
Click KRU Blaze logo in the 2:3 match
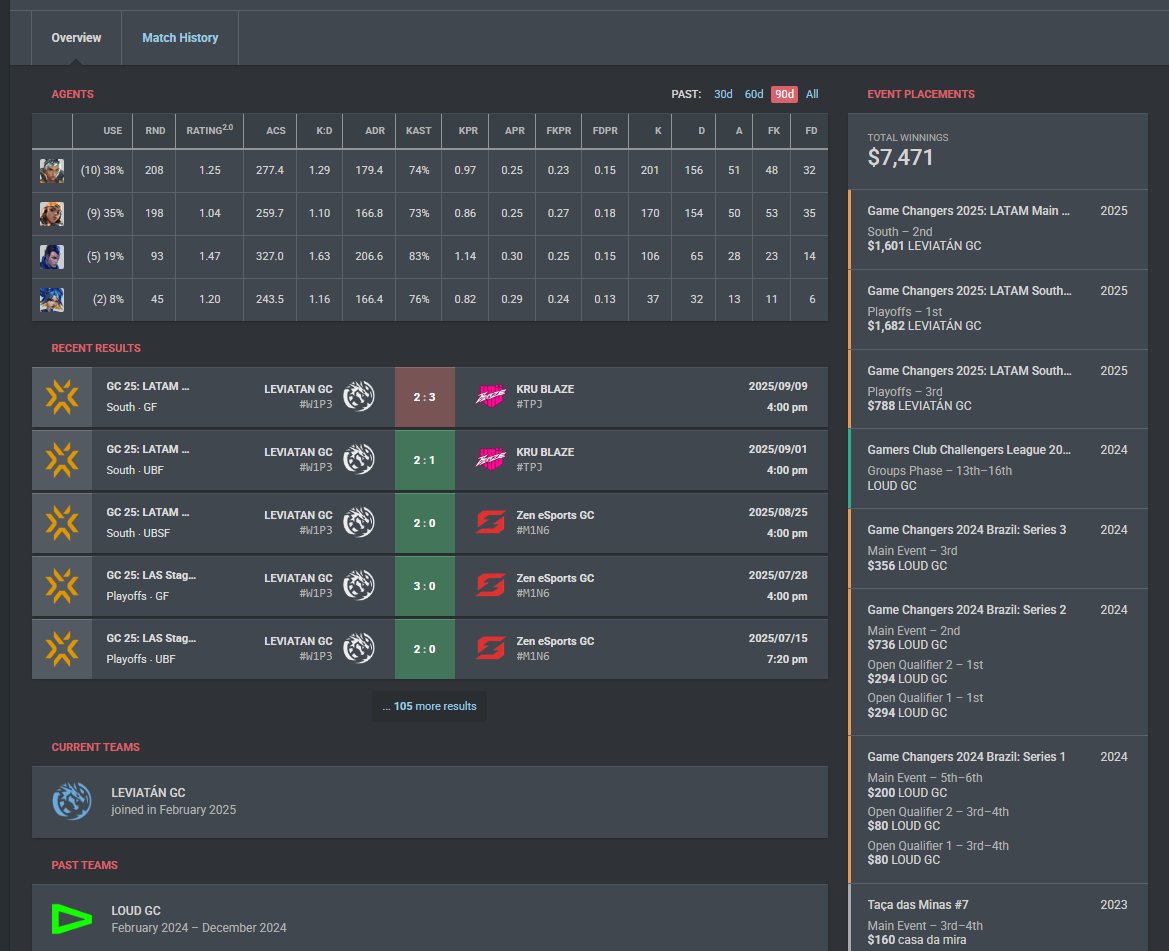(x=491, y=396)
